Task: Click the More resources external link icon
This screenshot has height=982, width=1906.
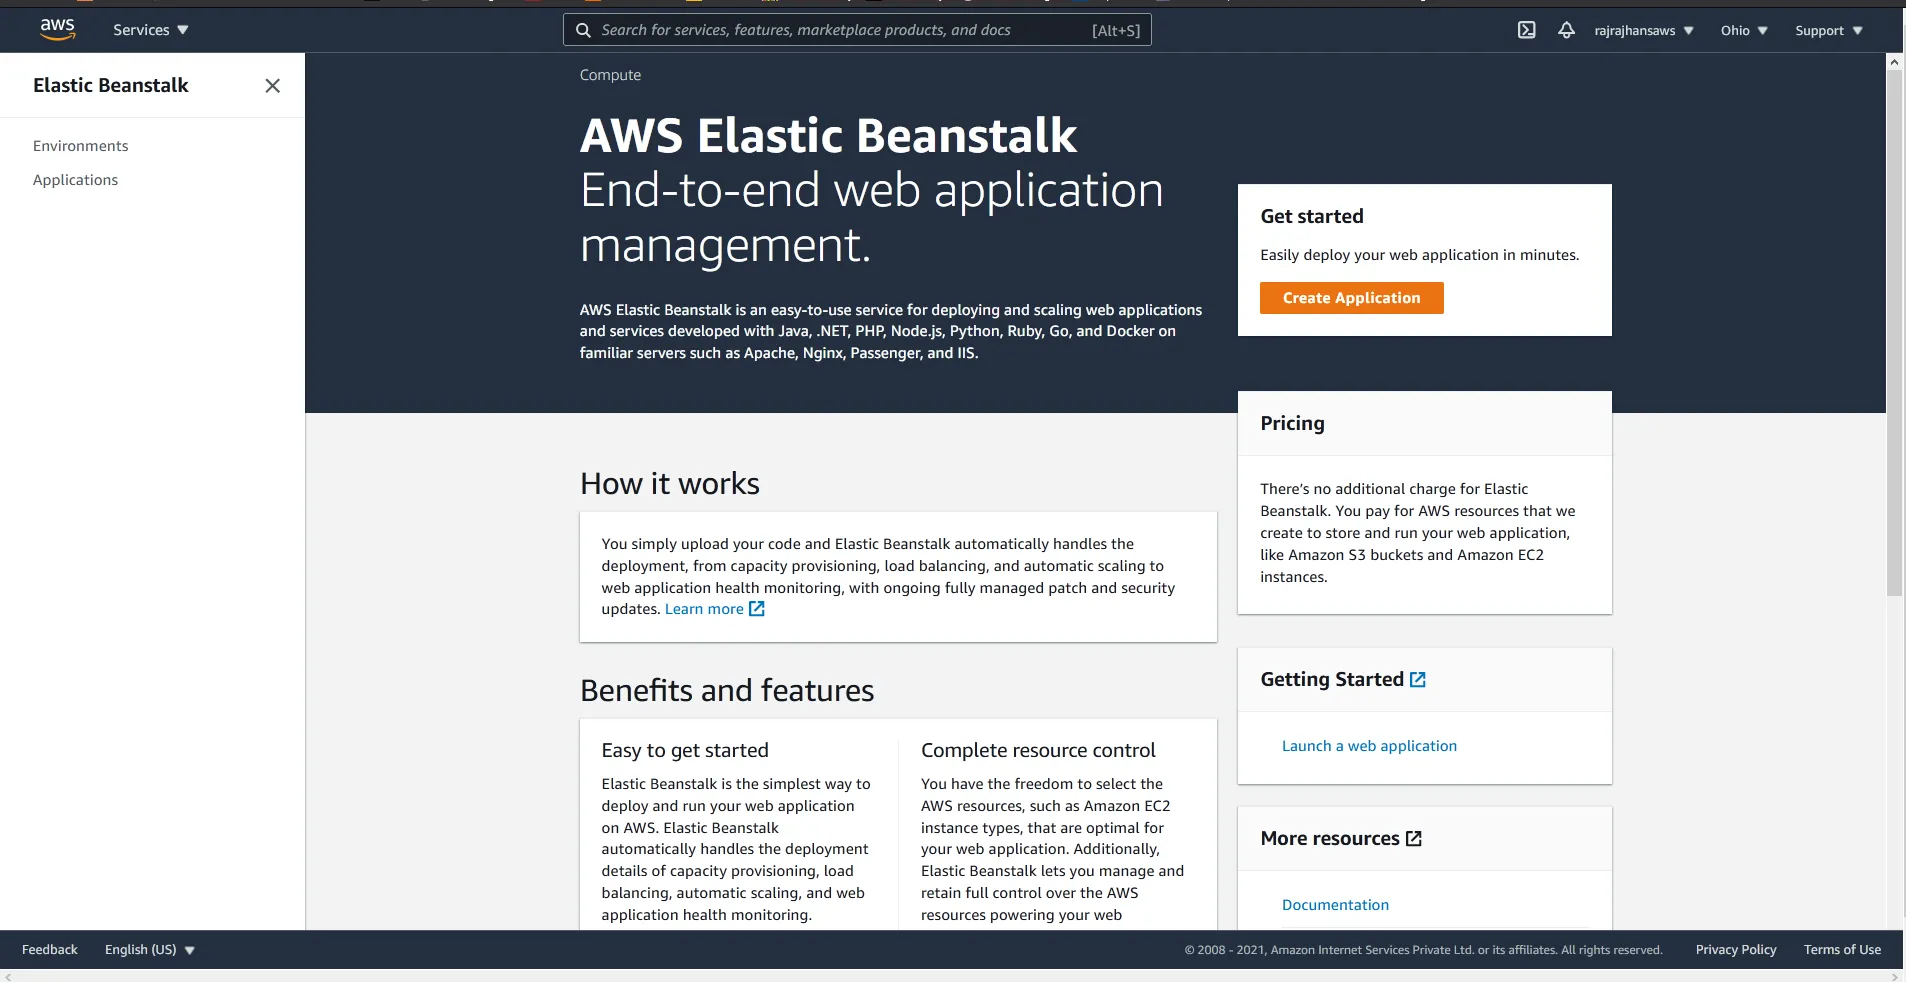Action: (x=1415, y=839)
